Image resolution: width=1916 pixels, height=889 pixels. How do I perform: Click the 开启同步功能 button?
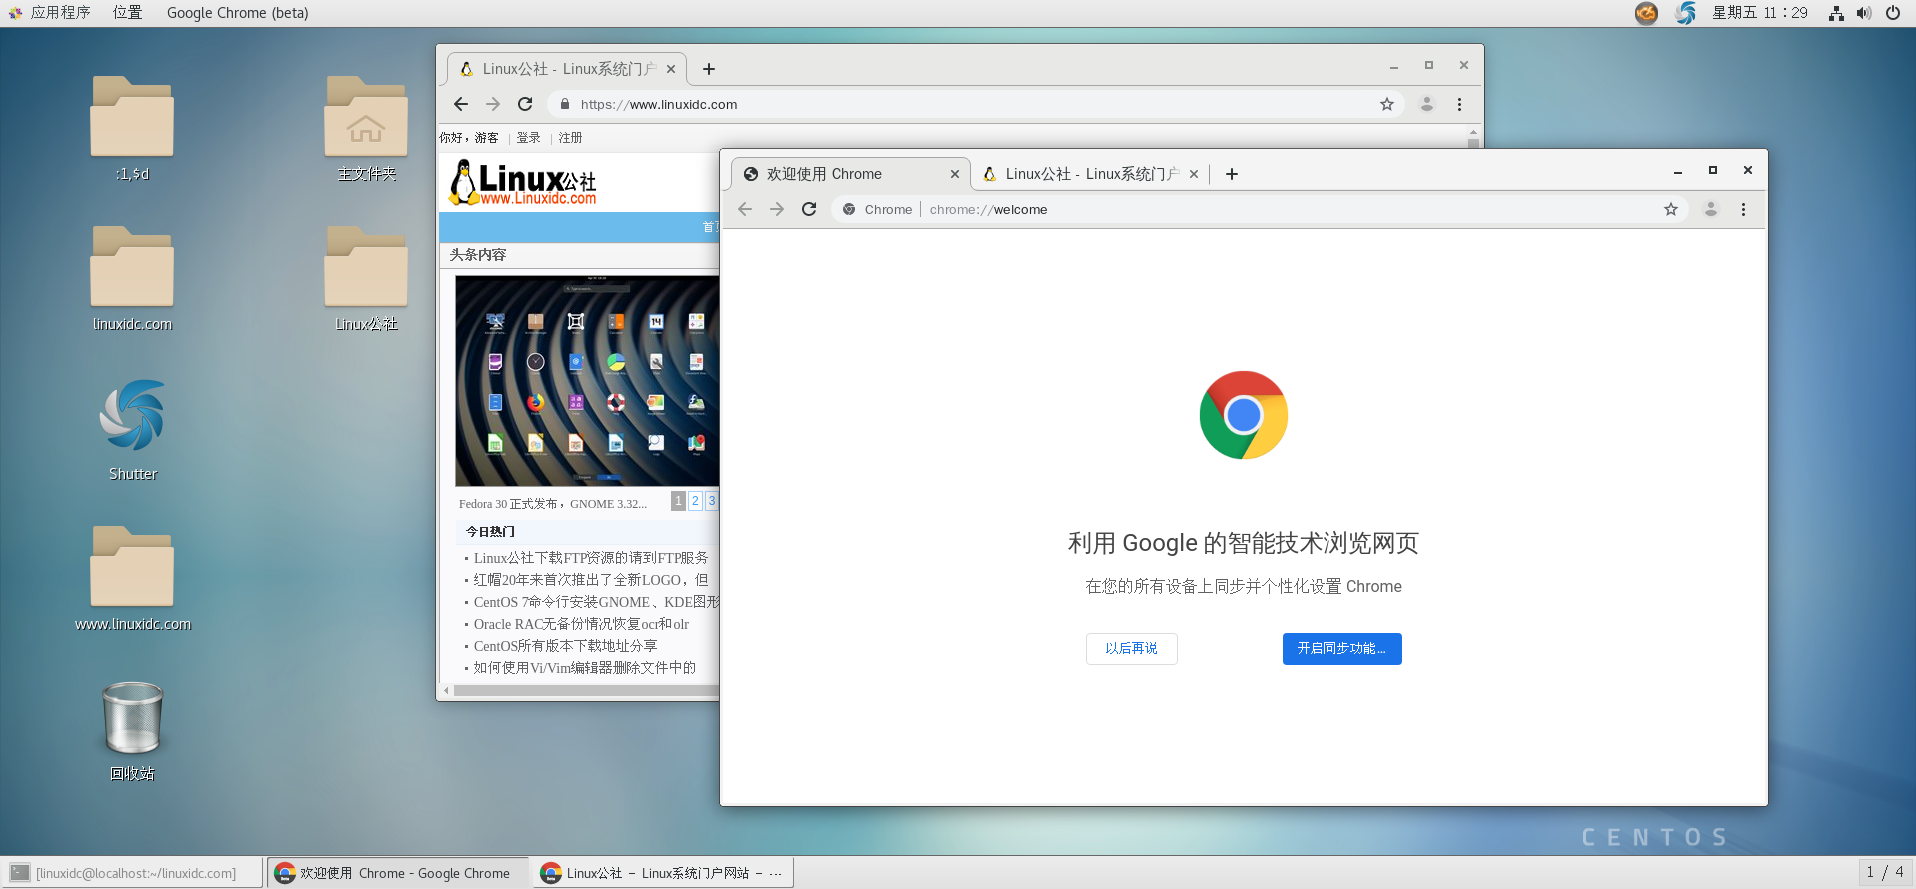(x=1342, y=648)
